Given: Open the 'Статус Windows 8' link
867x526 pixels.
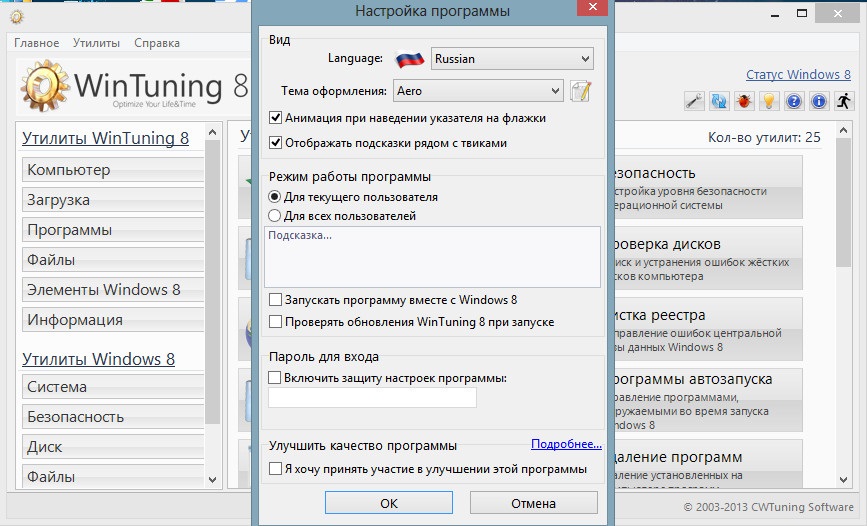Looking at the screenshot, I should point(798,75).
